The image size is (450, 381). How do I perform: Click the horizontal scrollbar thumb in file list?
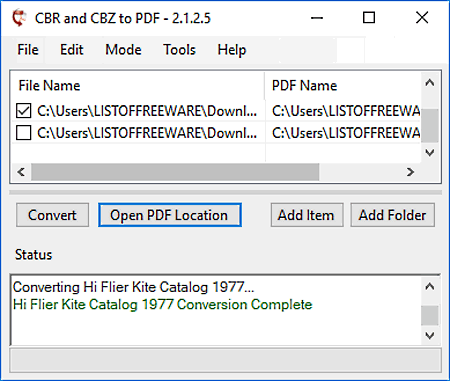175,172
